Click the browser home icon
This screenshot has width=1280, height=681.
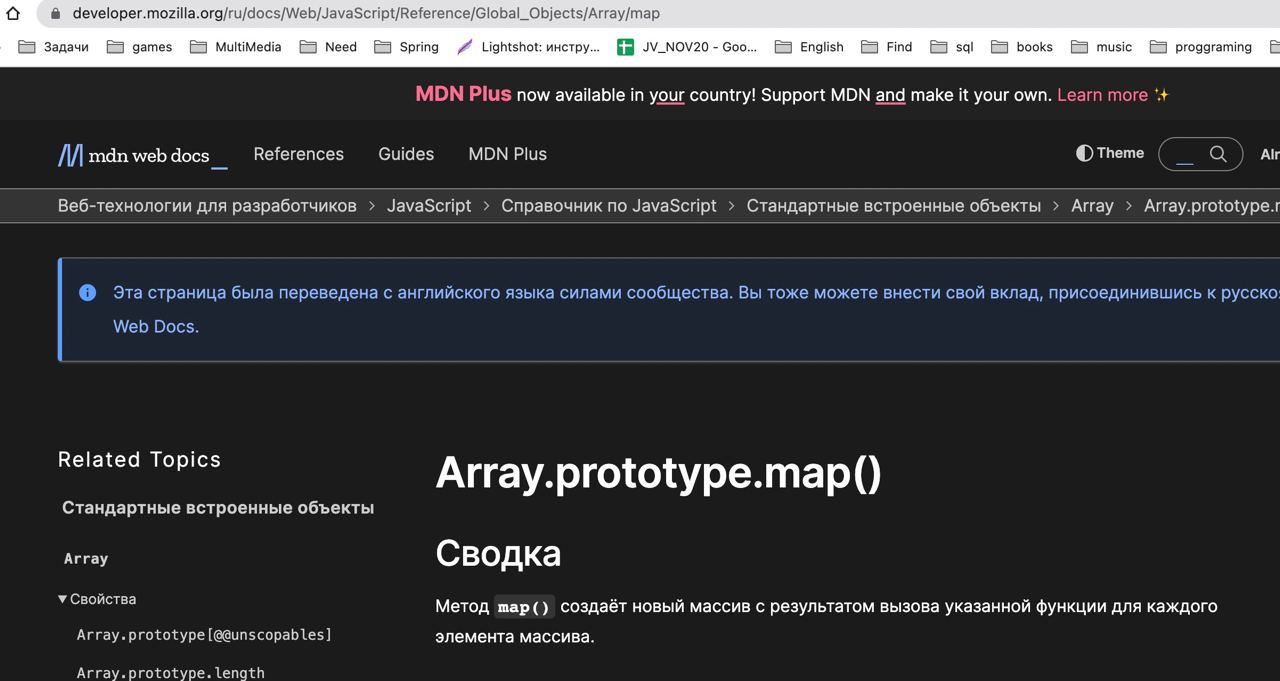point(13,14)
